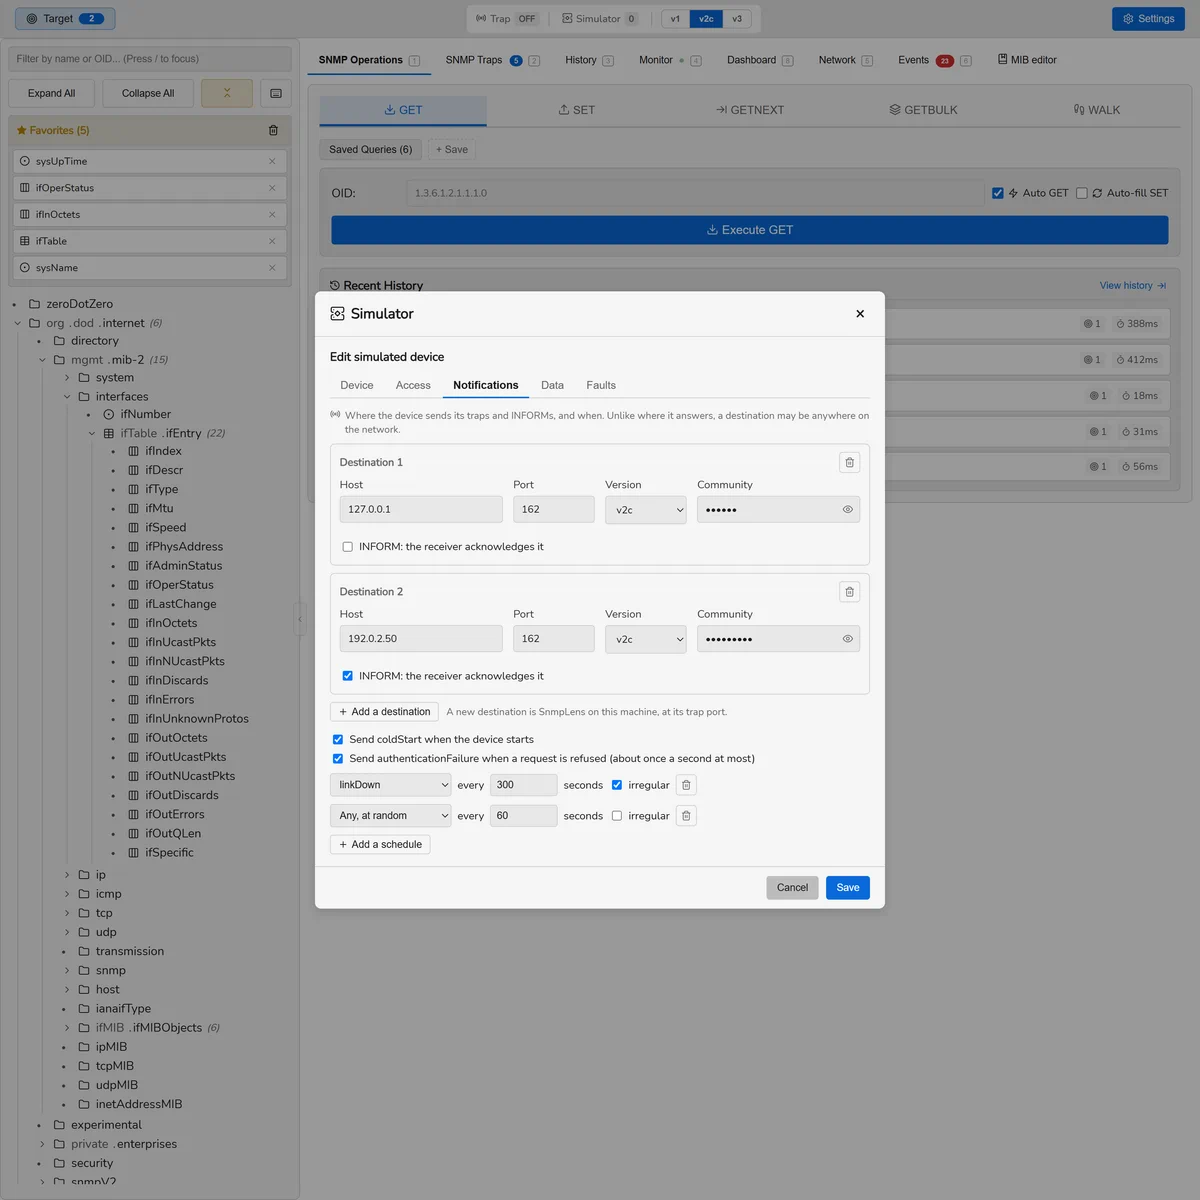Click Add a destination button
This screenshot has width=1200, height=1200.
pos(385,712)
